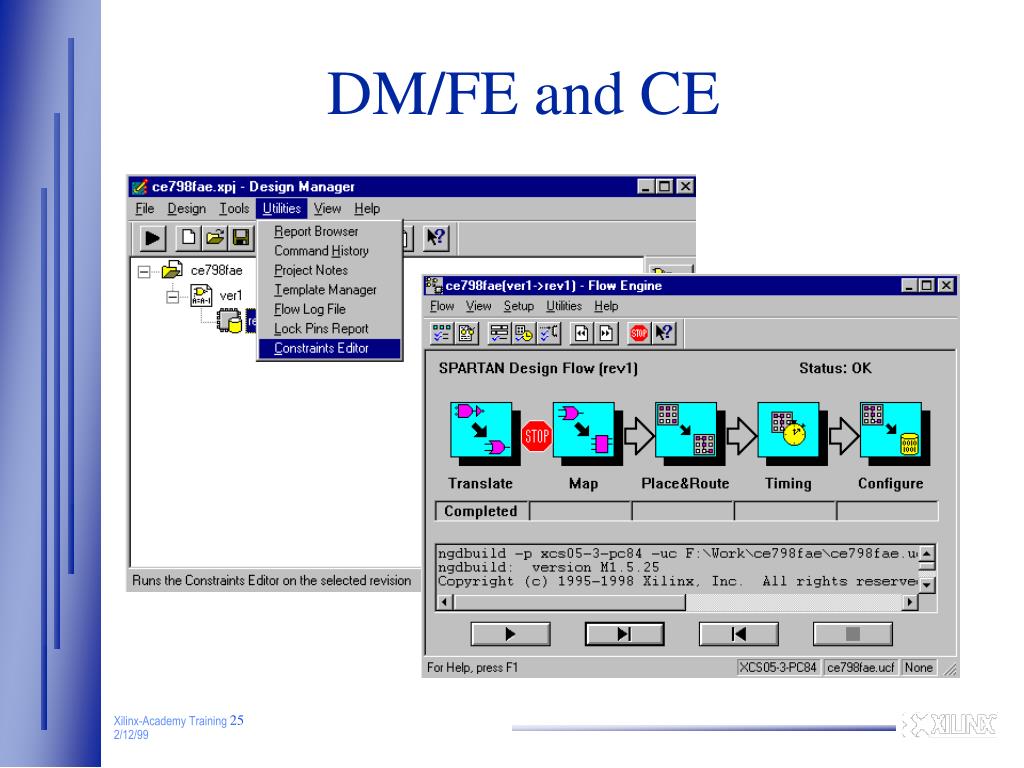Viewport: 1024px width, 768px height.
Task: Click the Map step icon in Flow Engine
Action: coord(583,430)
